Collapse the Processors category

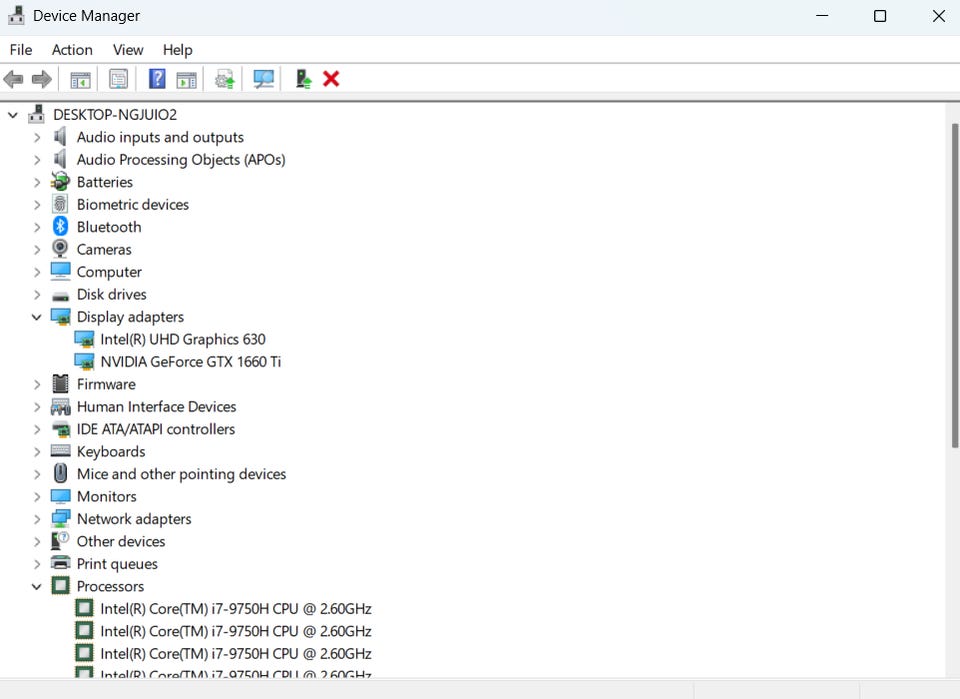pyautogui.click(x=37, y=586)
